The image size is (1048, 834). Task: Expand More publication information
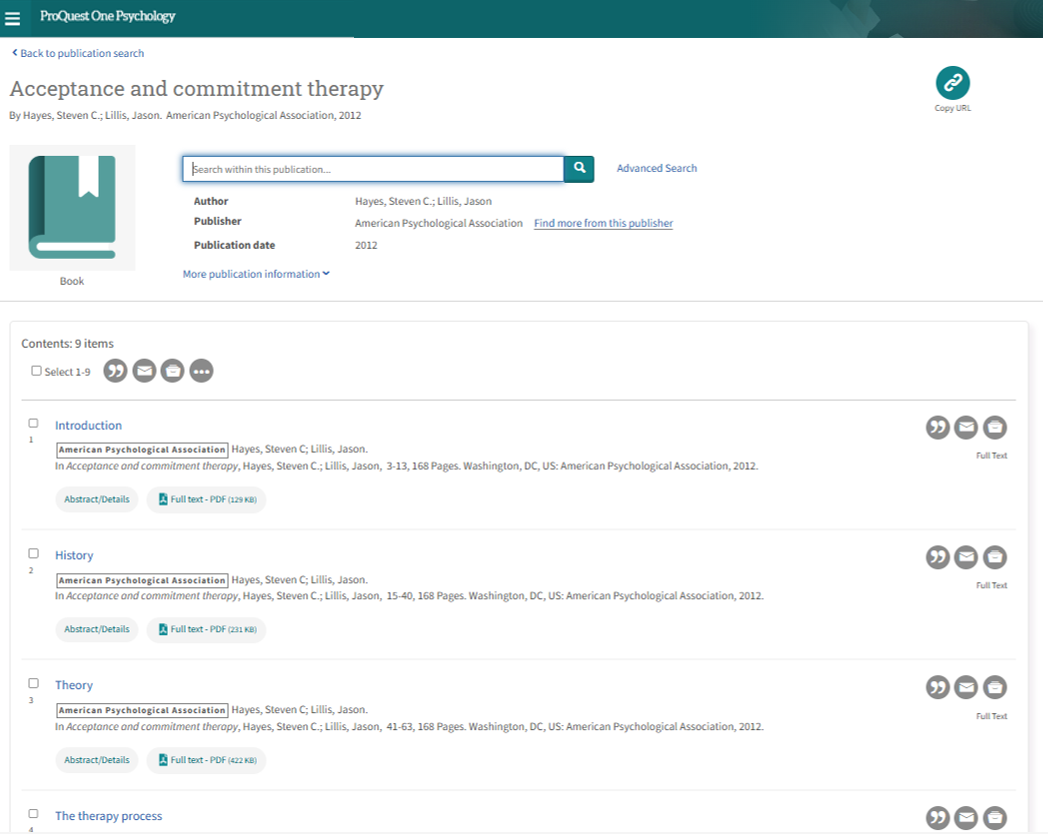click(x=256, y=274)
